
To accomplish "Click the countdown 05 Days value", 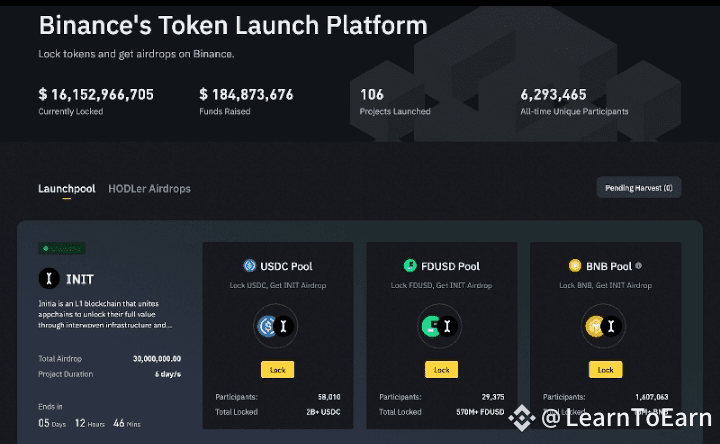I will tap(52, 423).
